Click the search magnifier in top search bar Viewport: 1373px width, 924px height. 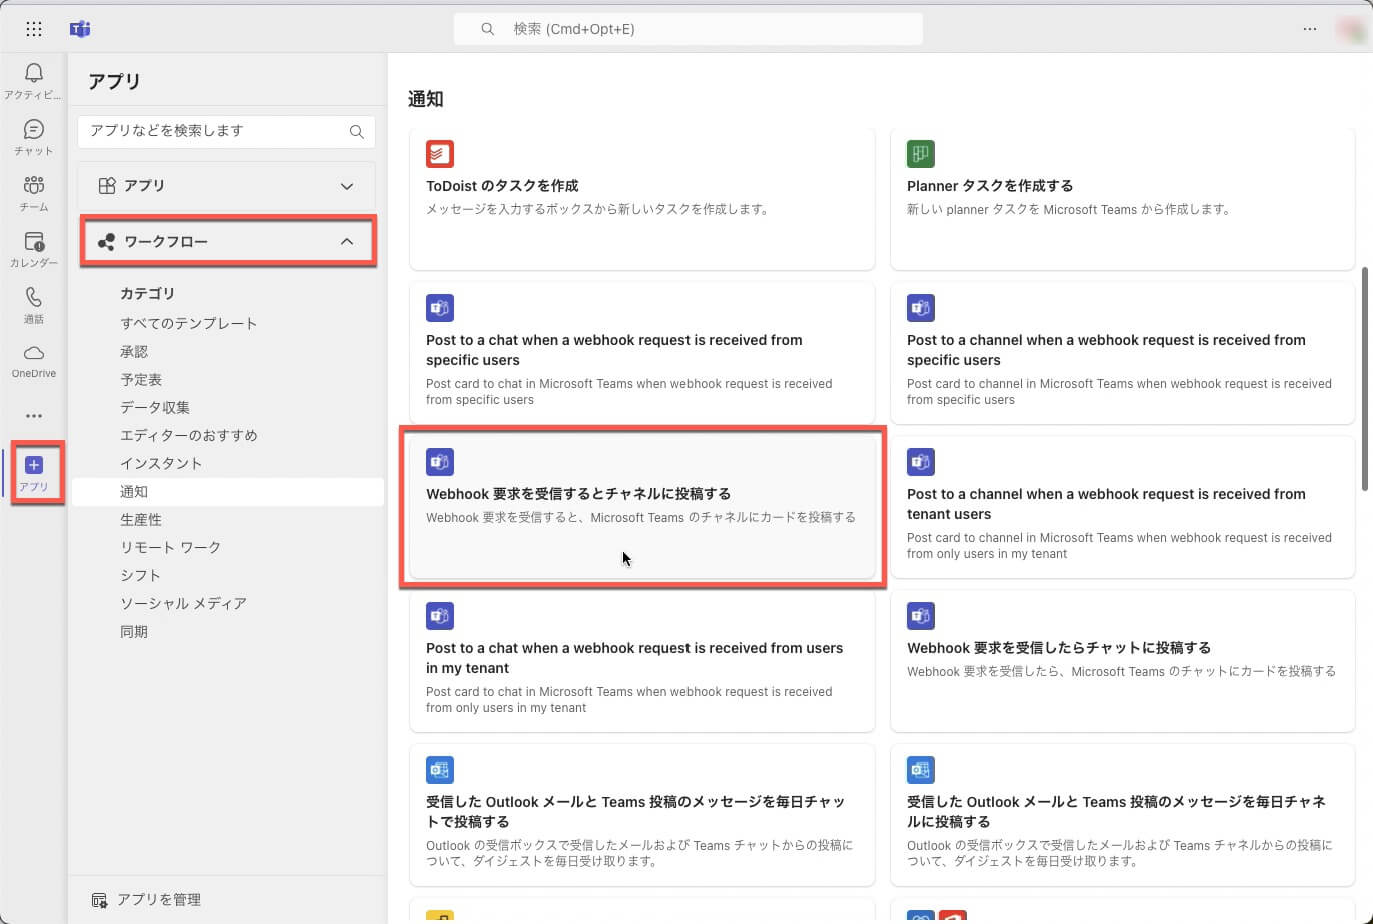tap(488, 29)
